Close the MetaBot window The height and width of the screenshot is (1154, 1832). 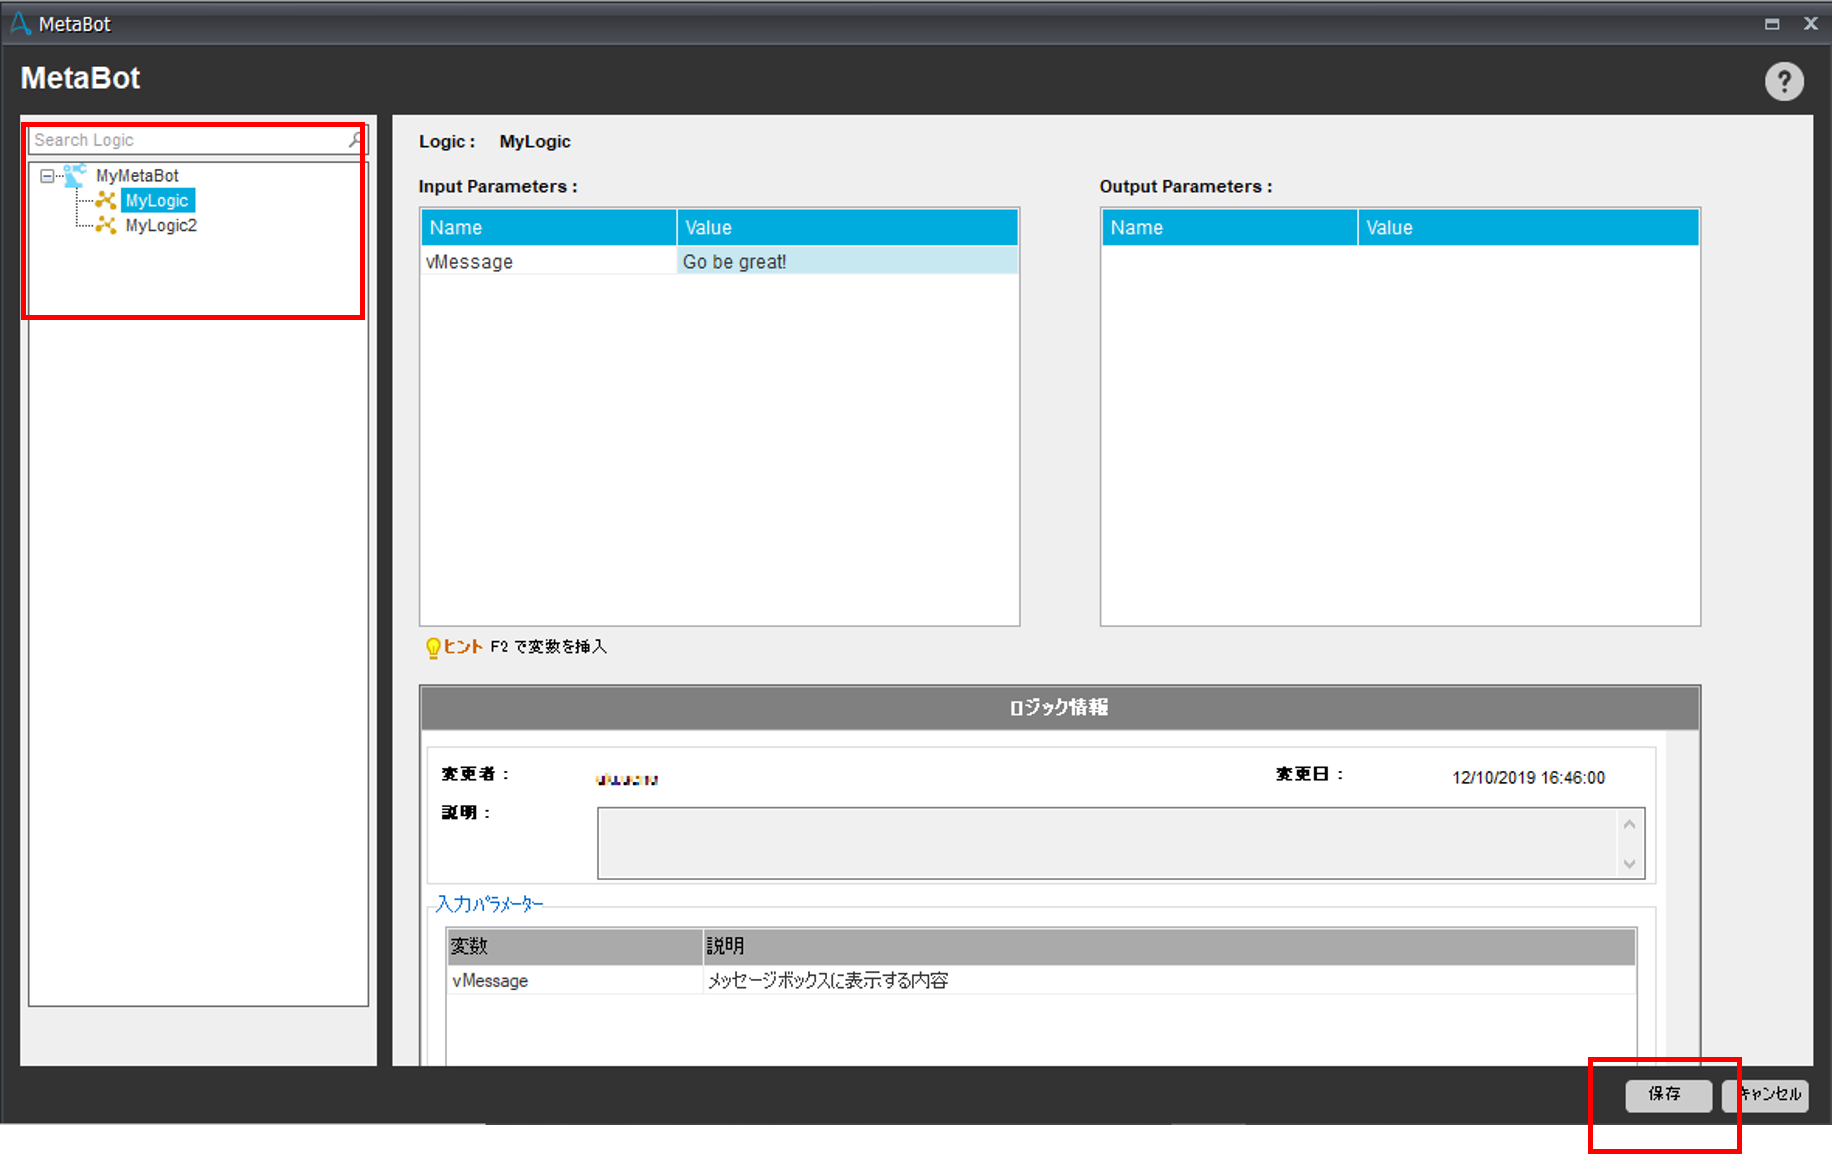point(1811,24)
